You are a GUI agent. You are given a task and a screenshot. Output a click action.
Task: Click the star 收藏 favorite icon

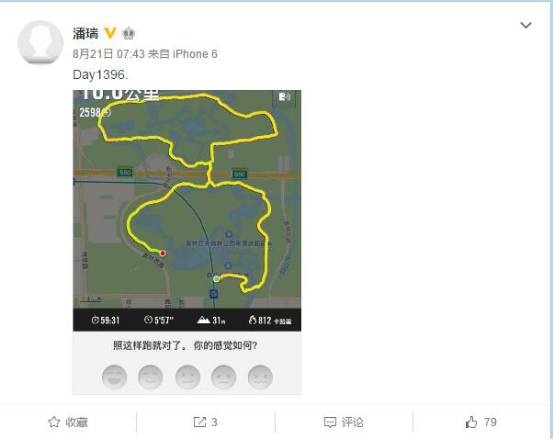pyautogui.click(x=54, y=422)
